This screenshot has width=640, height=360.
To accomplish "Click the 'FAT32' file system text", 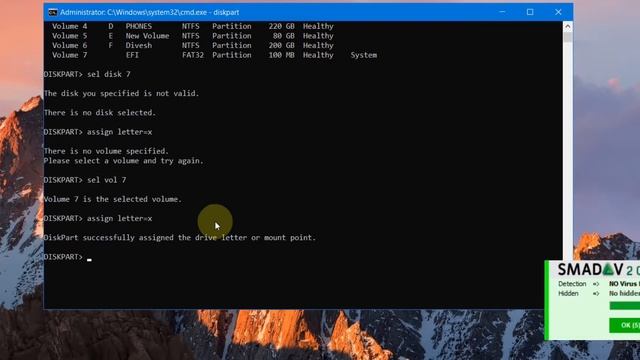I will [x=193, y=55].
